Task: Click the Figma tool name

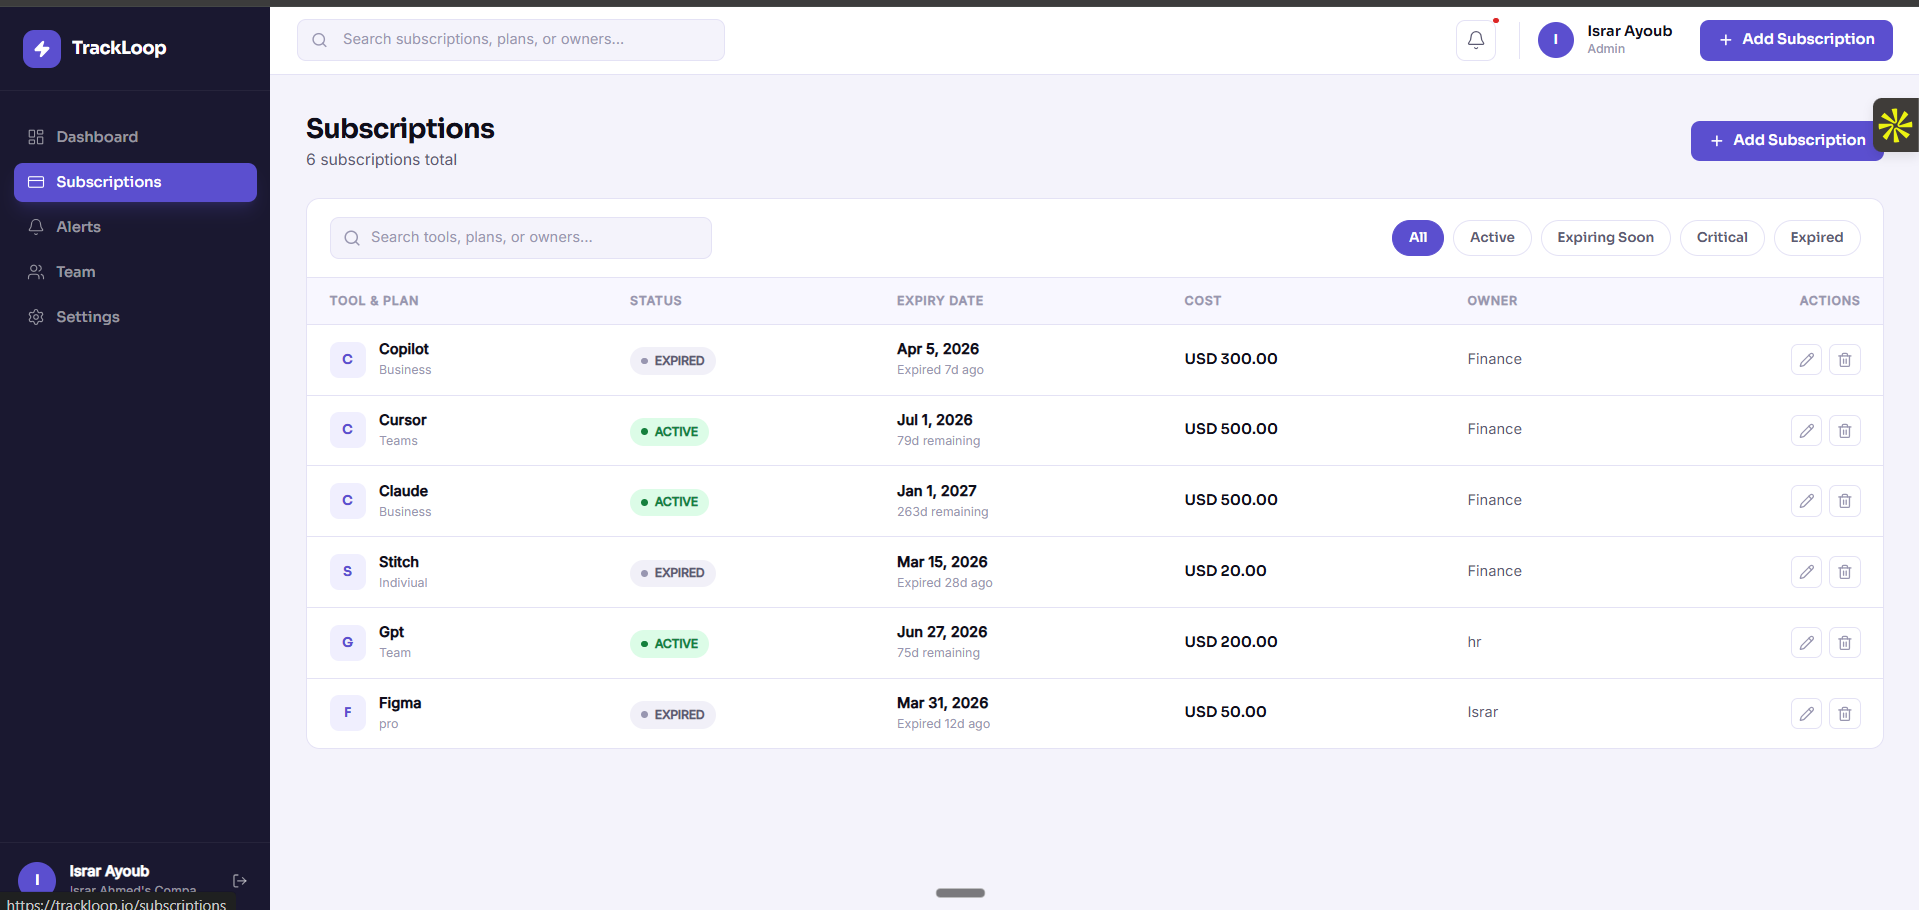Action: pyautogui.click(x=400, y=703)
